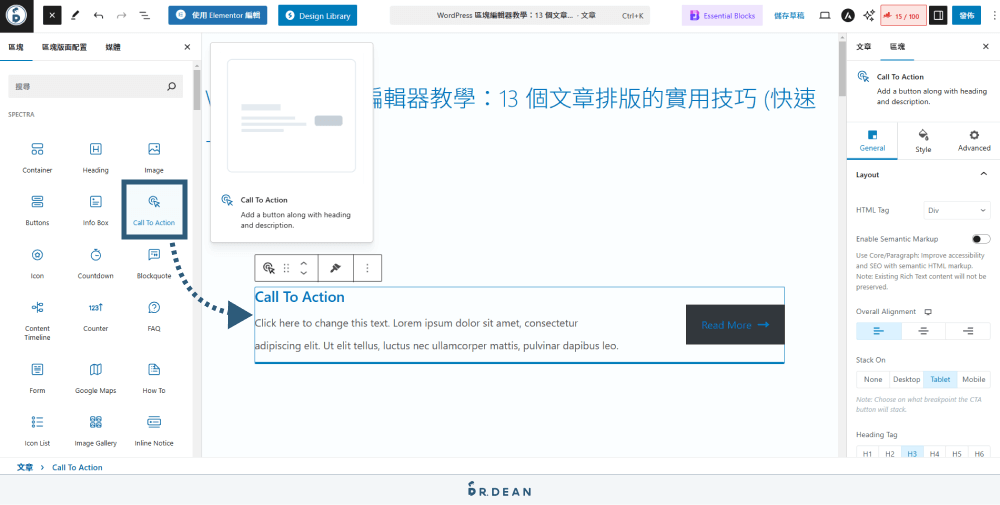Insert the Image Gallery block
1000x505 pixels.
[x=96, y=431]
